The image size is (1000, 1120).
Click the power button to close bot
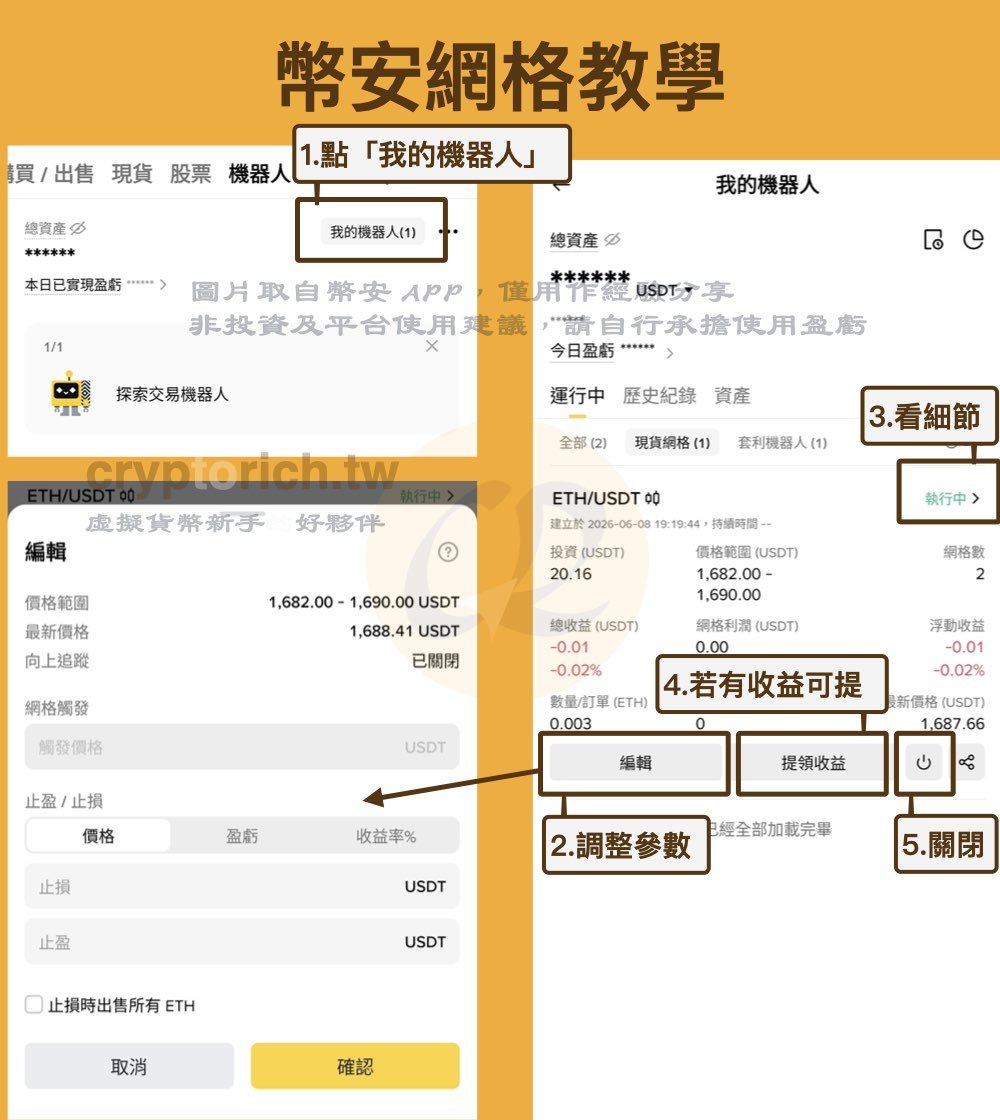924,763
